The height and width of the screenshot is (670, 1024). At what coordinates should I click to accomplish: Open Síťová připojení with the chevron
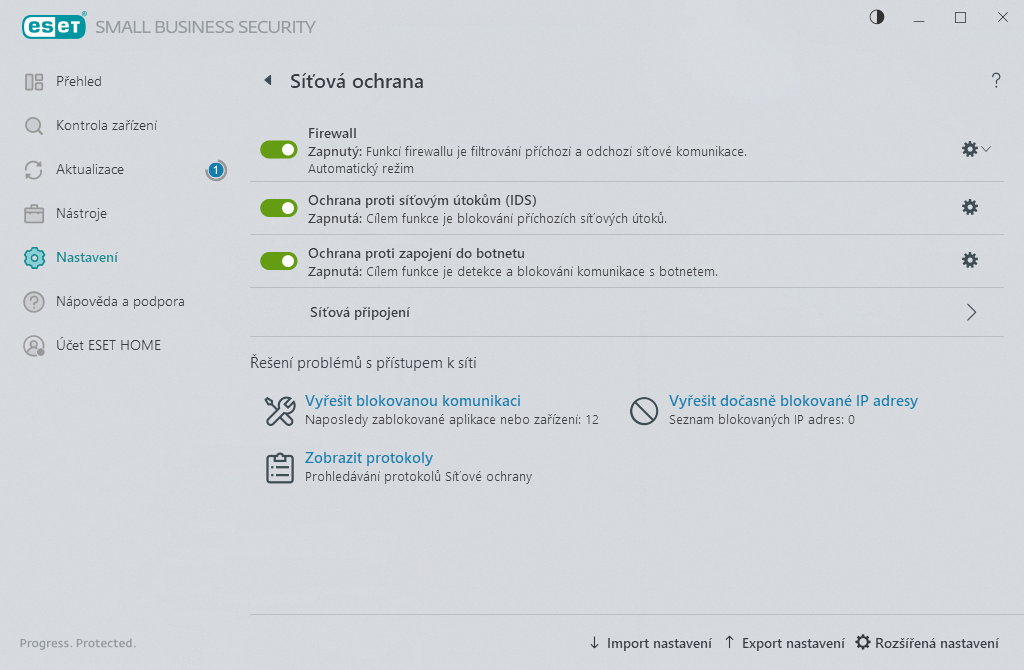coord(971,312)
